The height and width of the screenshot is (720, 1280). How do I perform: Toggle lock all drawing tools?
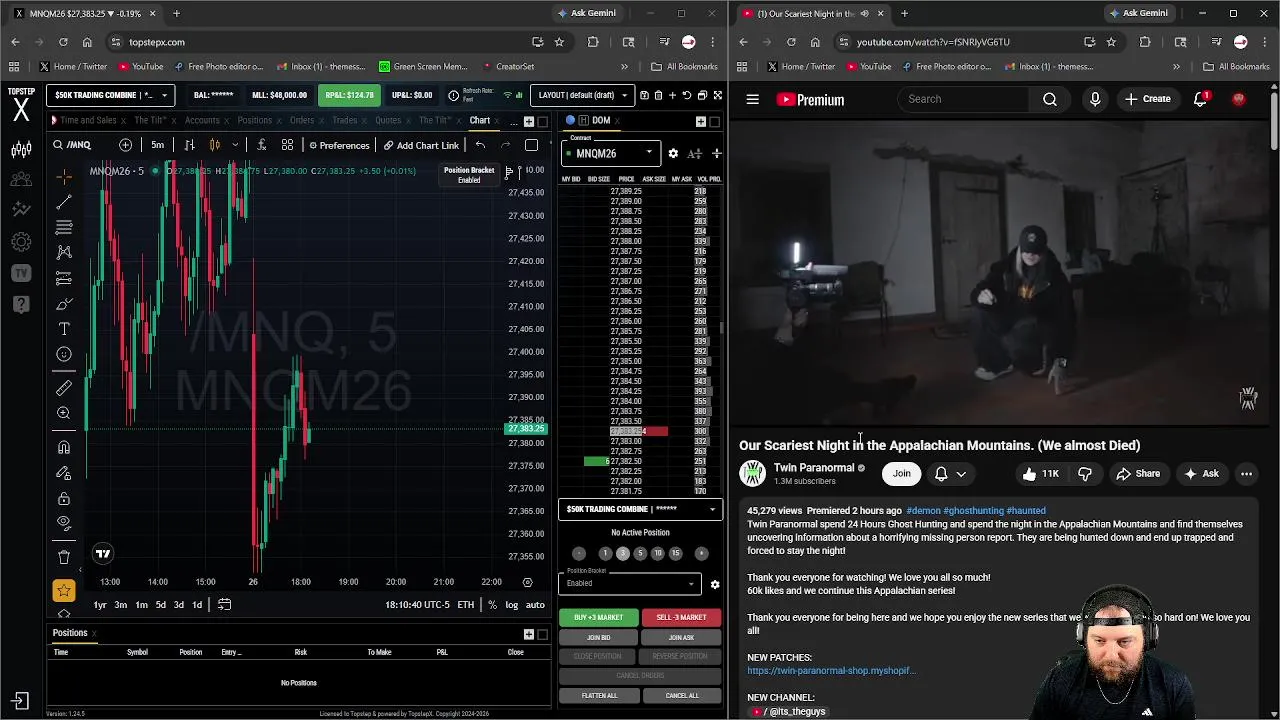(64, 498)
